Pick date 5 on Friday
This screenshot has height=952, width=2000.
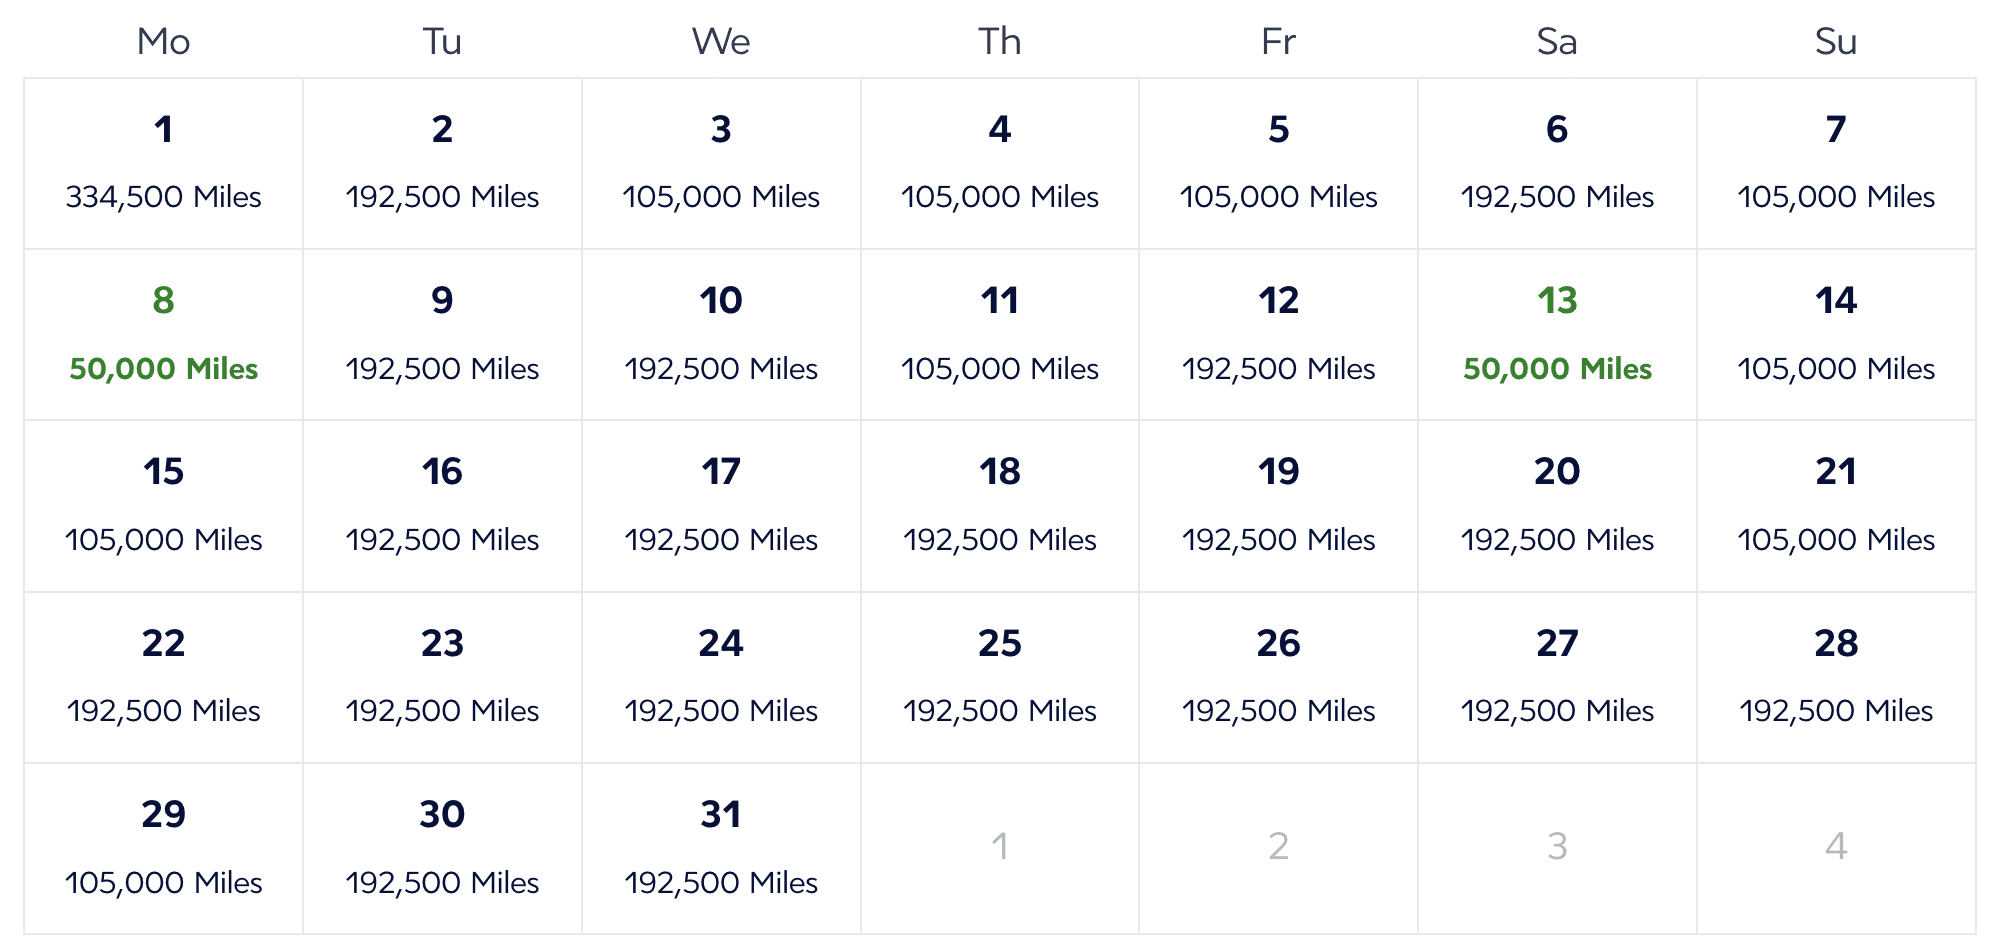tap(1278, 163)
